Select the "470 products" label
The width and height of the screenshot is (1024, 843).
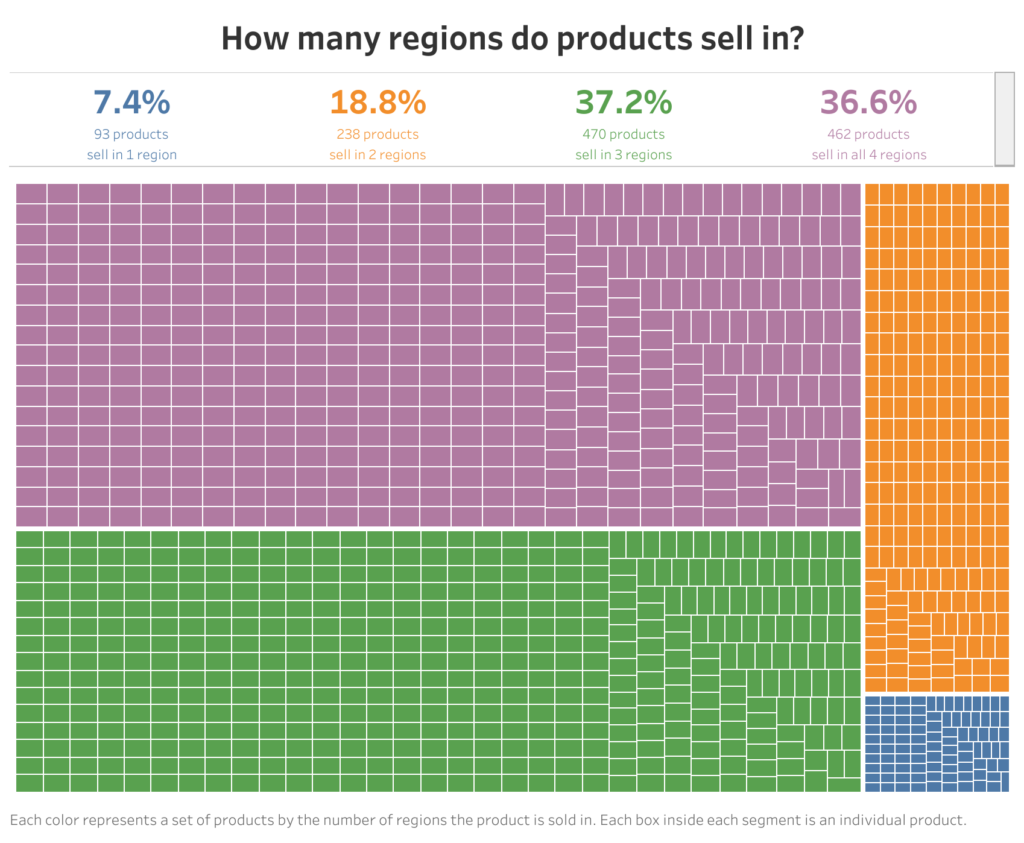[x=623, y=134]
